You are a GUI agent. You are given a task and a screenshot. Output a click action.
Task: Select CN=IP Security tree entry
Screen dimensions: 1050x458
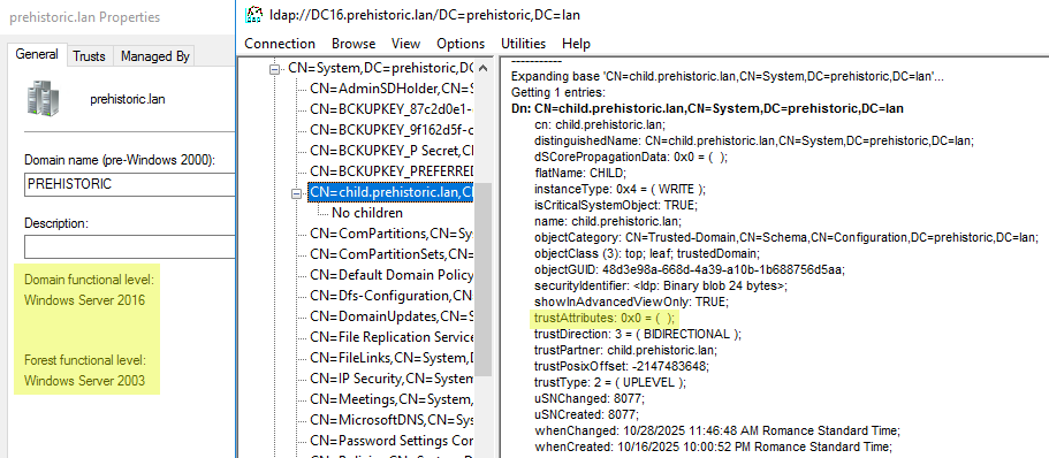(392, 379)
